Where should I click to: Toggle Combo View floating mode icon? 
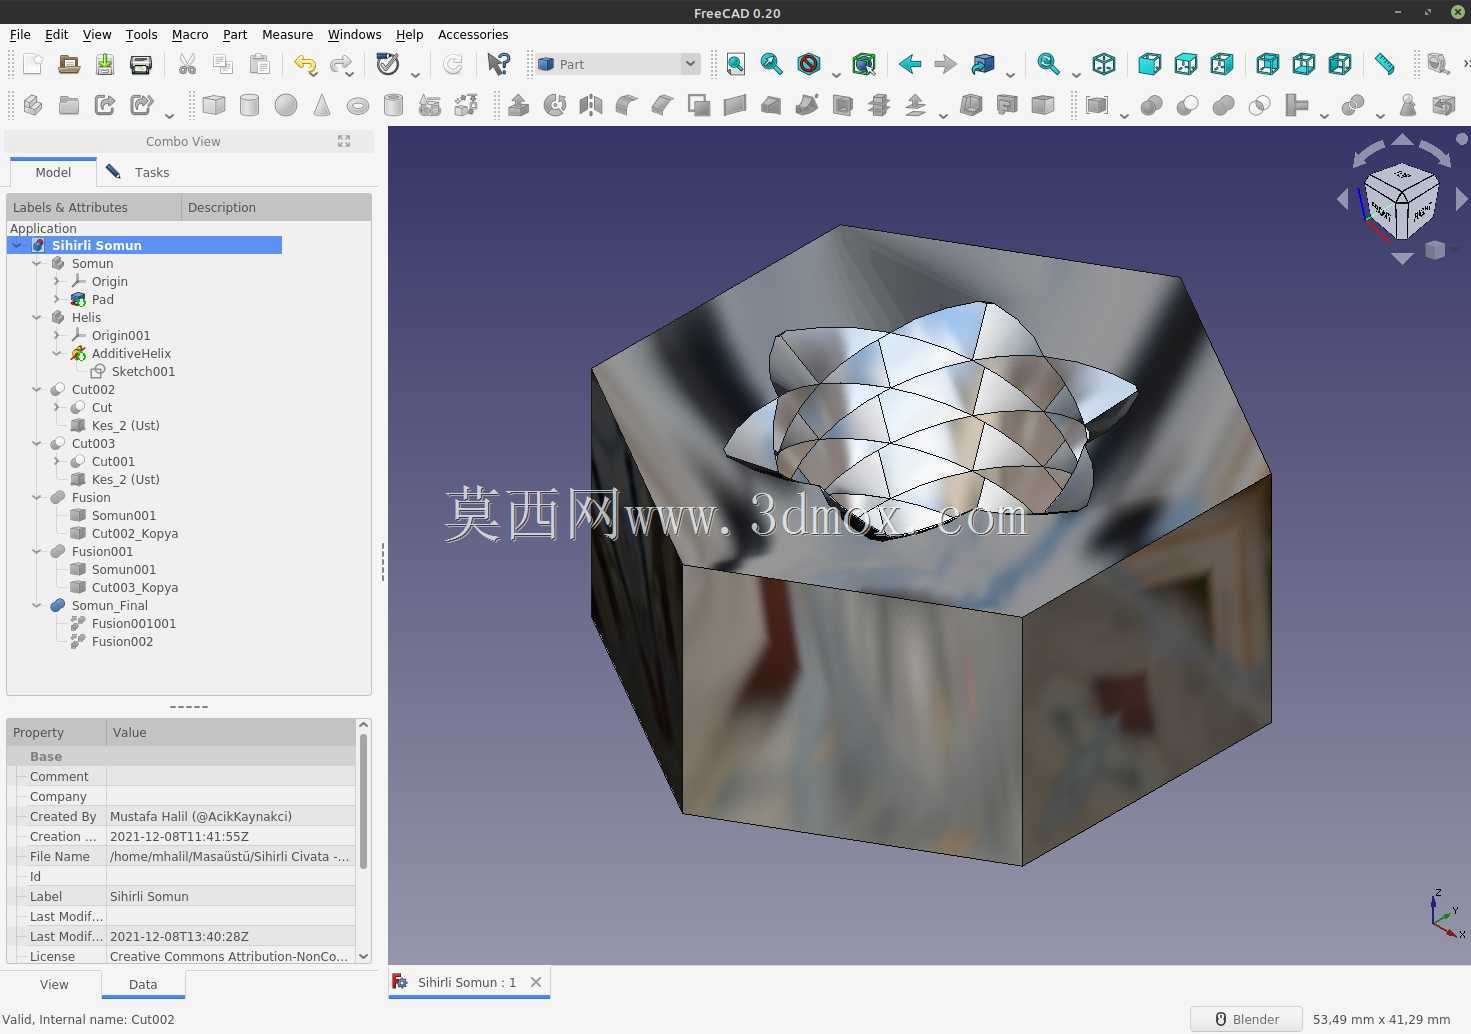[344, 141]
